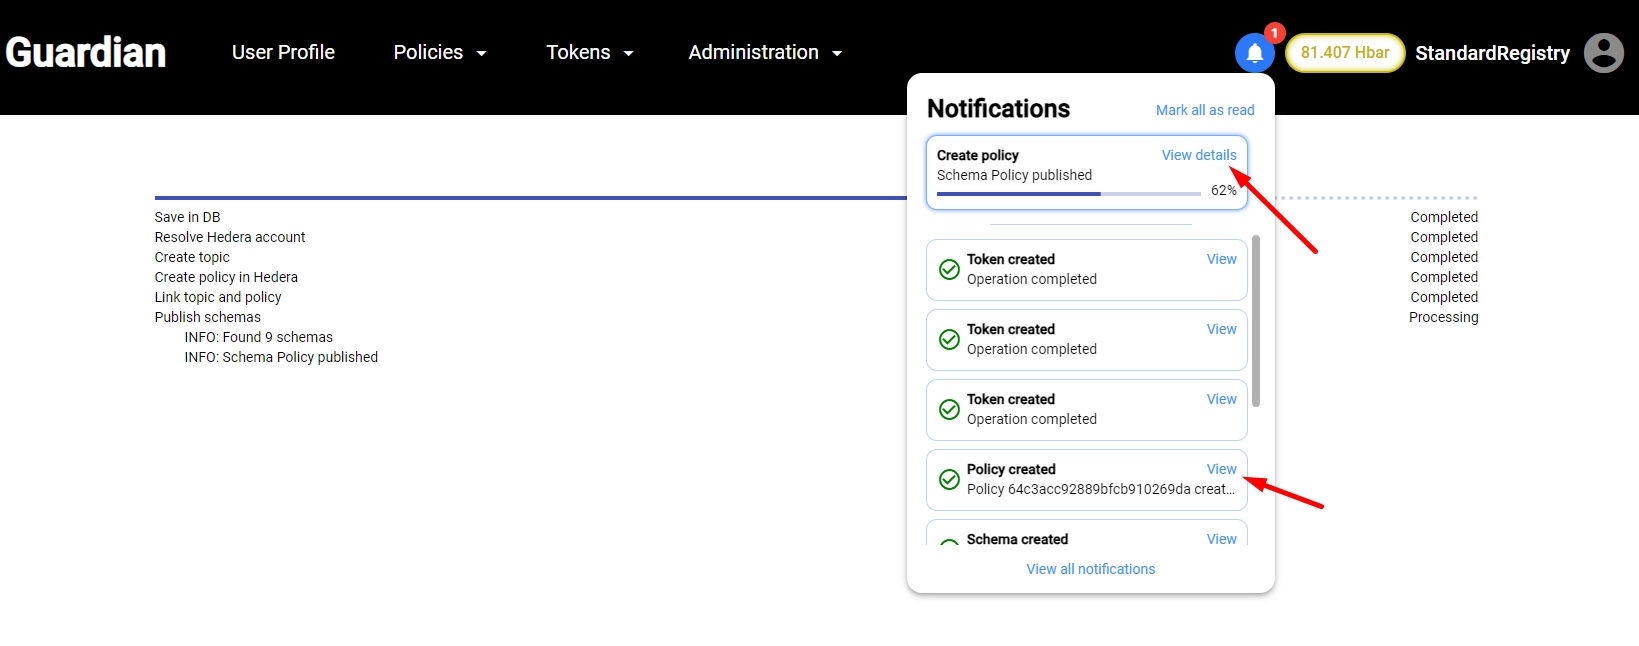
Task: Click green checkmark on first Token created
Action: [x=949, y=269]
